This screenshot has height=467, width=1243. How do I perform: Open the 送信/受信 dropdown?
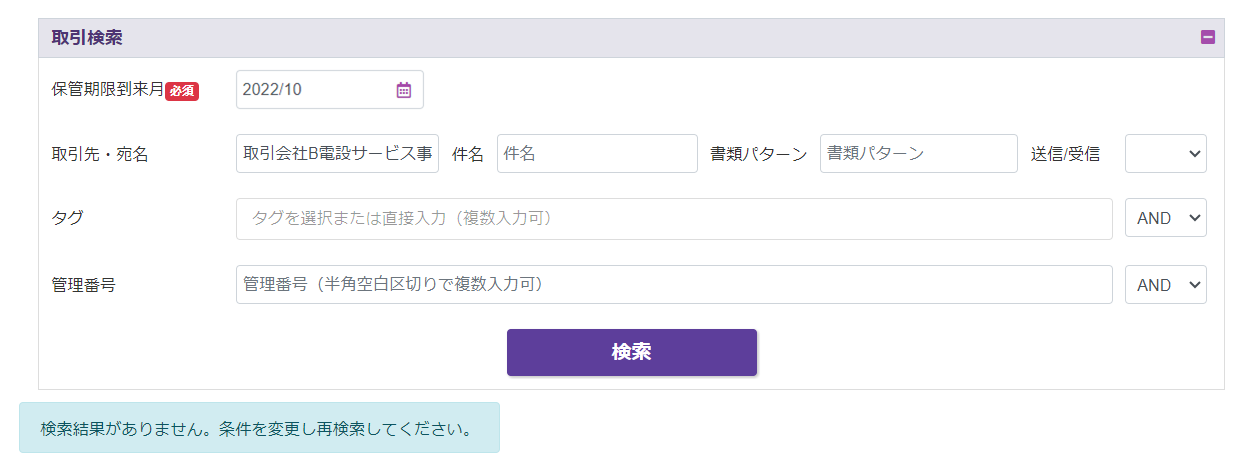[x=1165, y=154]
